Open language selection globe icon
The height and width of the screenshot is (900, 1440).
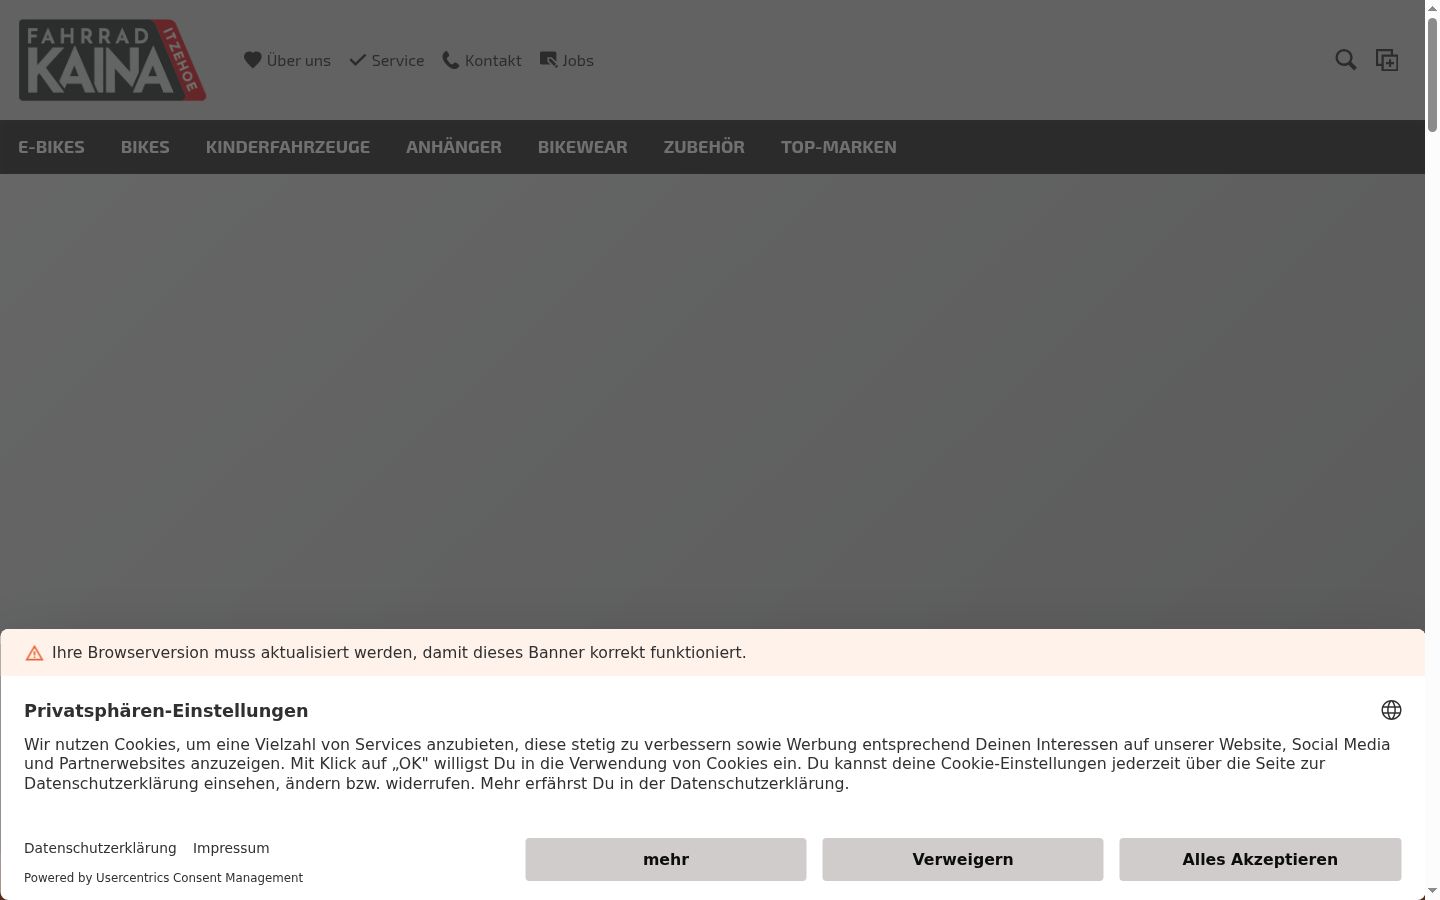point(1391,710)
